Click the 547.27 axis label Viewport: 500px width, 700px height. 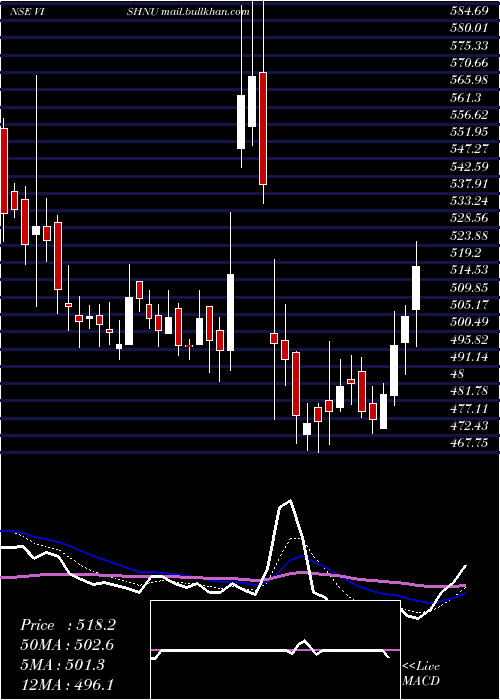pyautogui.click(x=468, y=149)
